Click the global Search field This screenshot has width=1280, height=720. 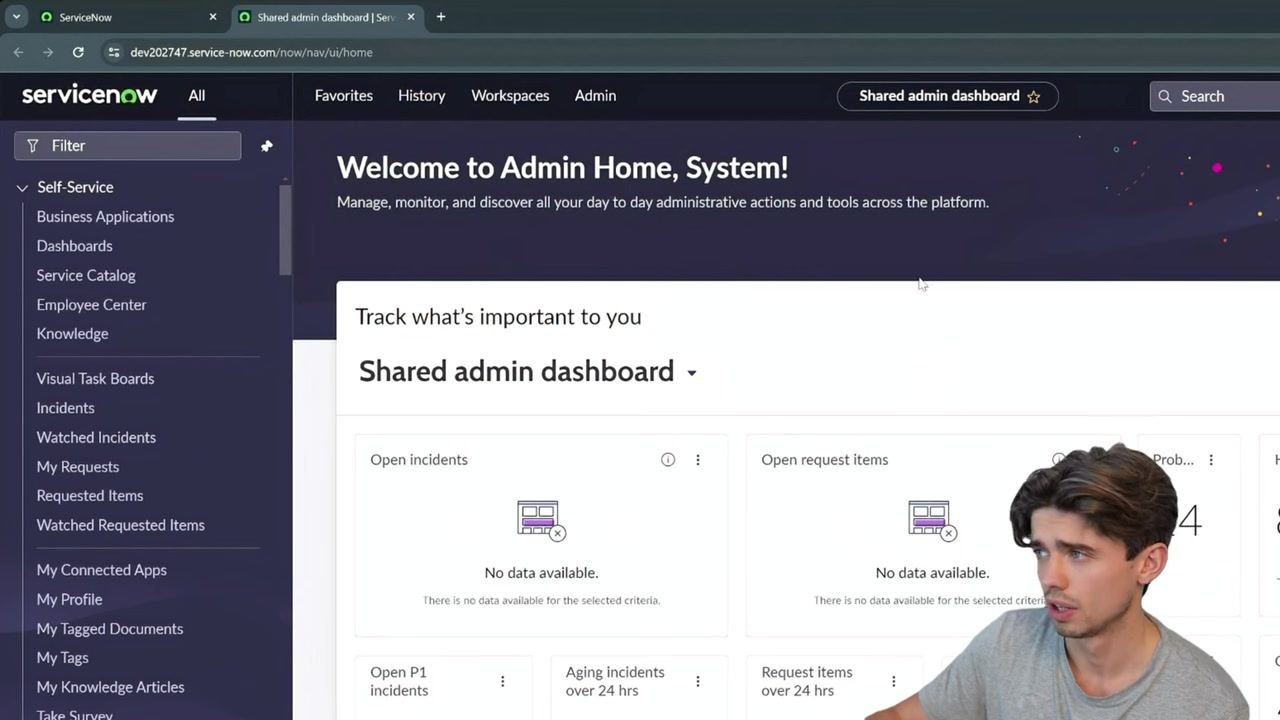pyautogui.click(x=1215, y=96)
